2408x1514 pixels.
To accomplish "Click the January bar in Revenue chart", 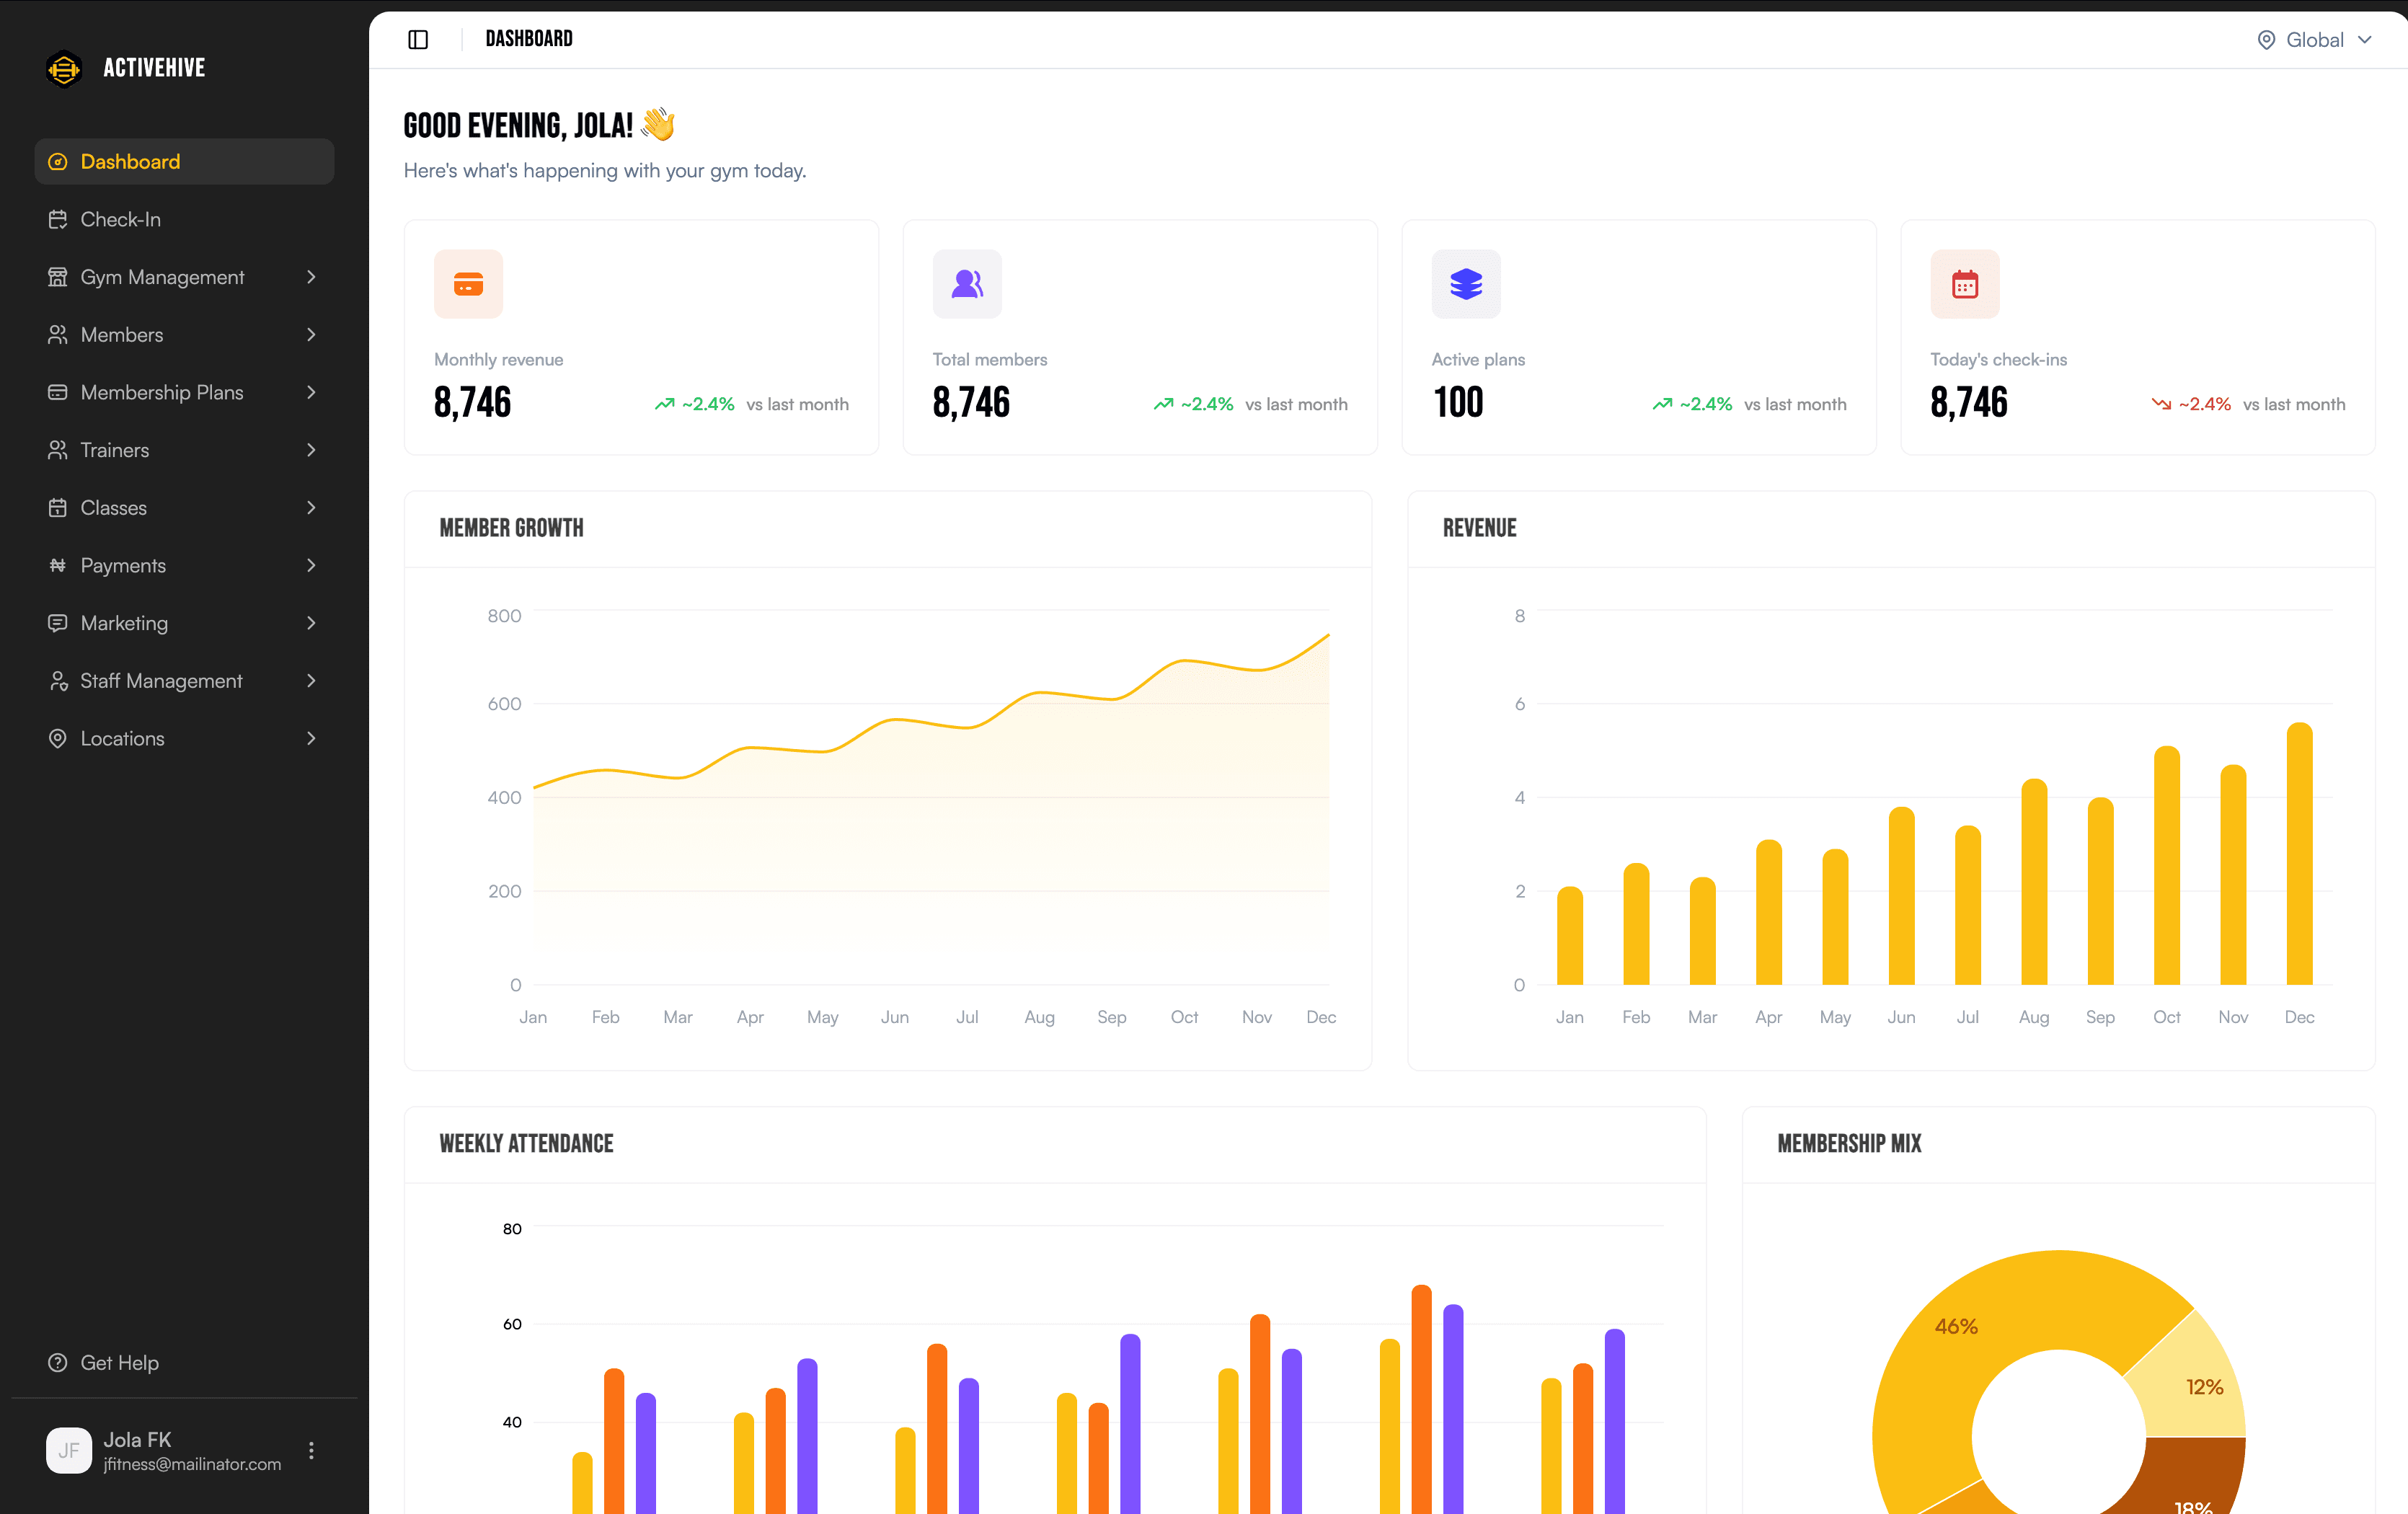I will tap(1569, 936).
